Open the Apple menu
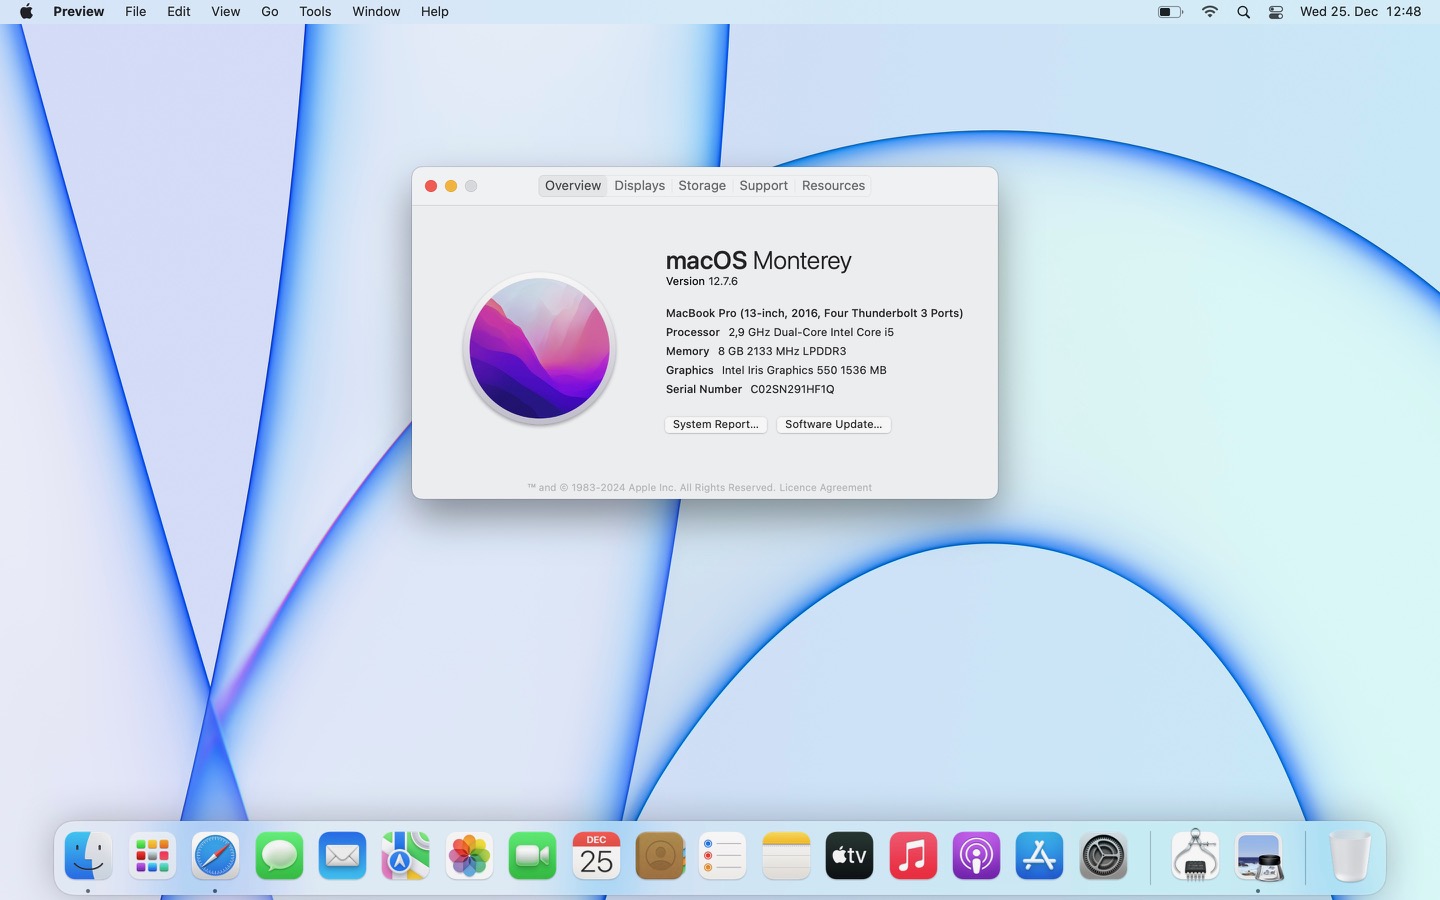Screen dimensions: 1440x900 pos(26,12)
